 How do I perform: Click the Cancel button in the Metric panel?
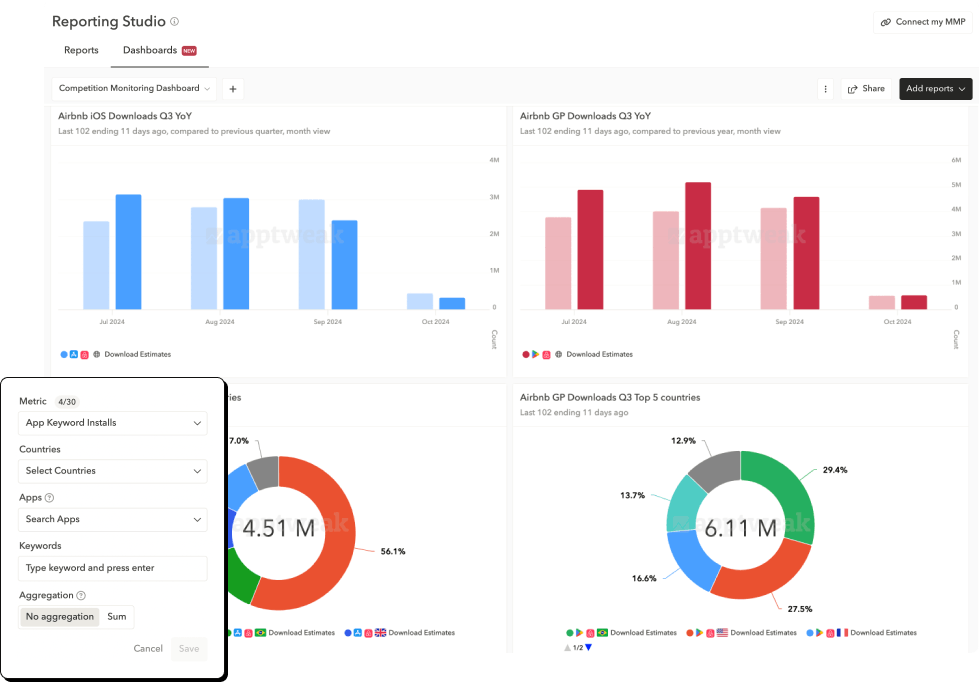click(x=148, y=648)
